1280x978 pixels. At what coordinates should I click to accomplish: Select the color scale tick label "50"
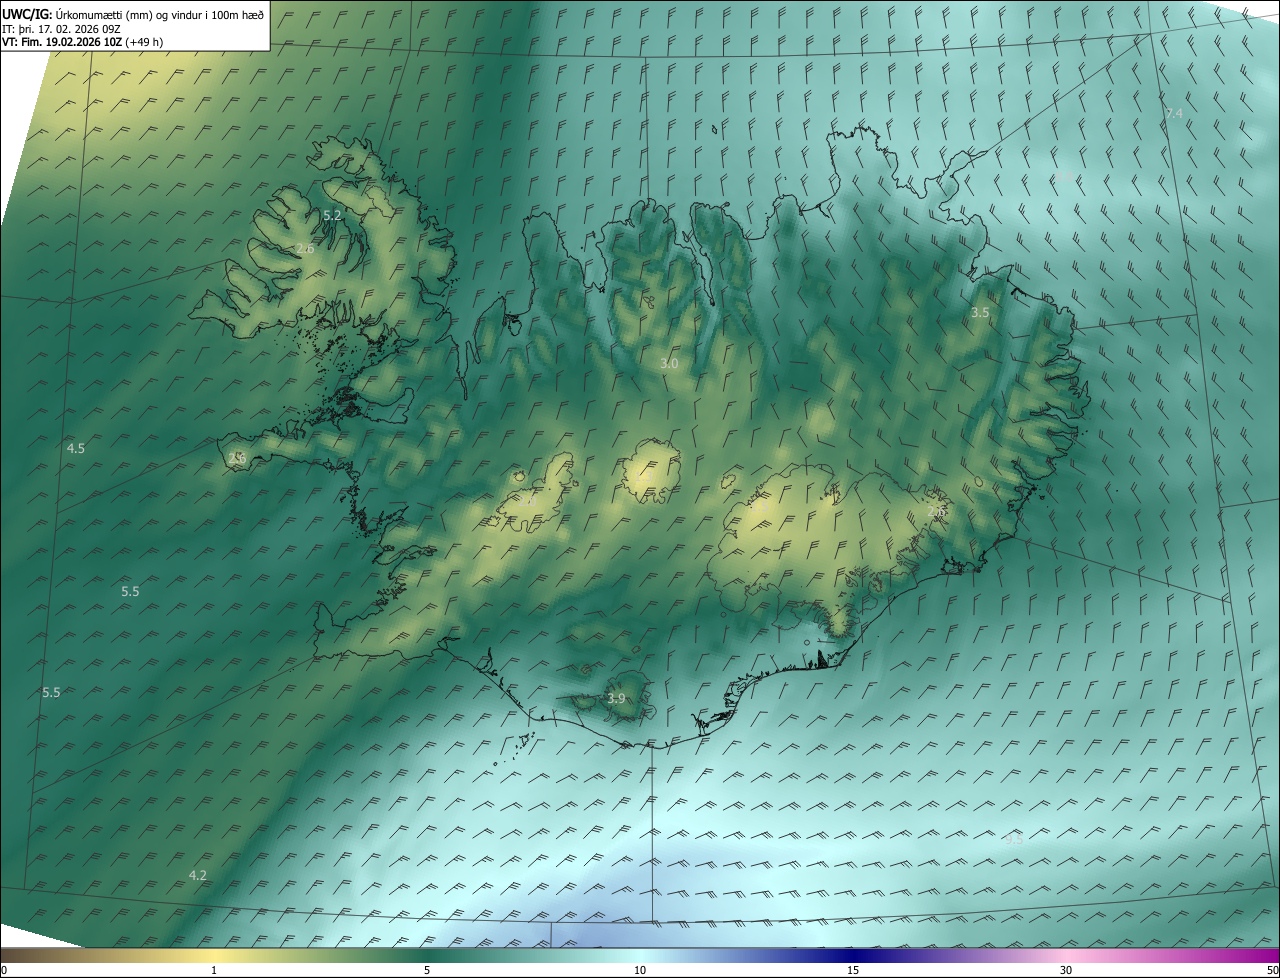click(x=1272, y=970)
